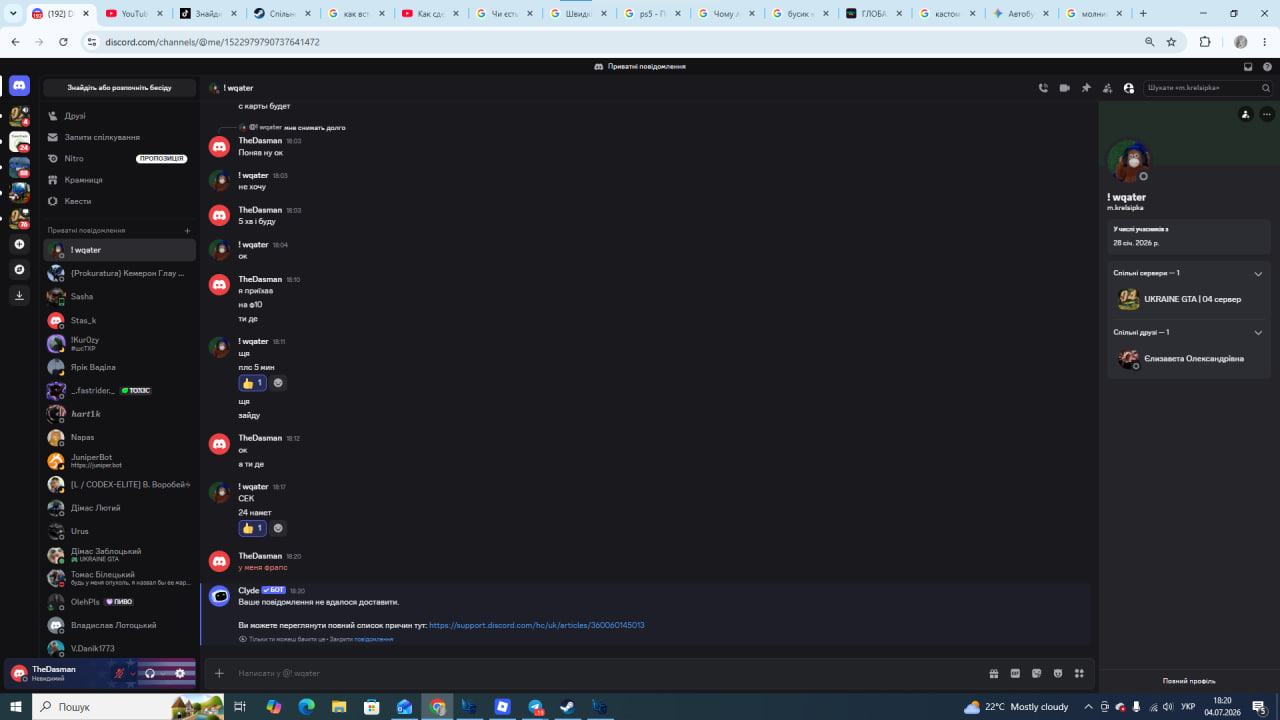Toggle headphones deafen in user panel
1280x720 pixels.
pos(150,673)
